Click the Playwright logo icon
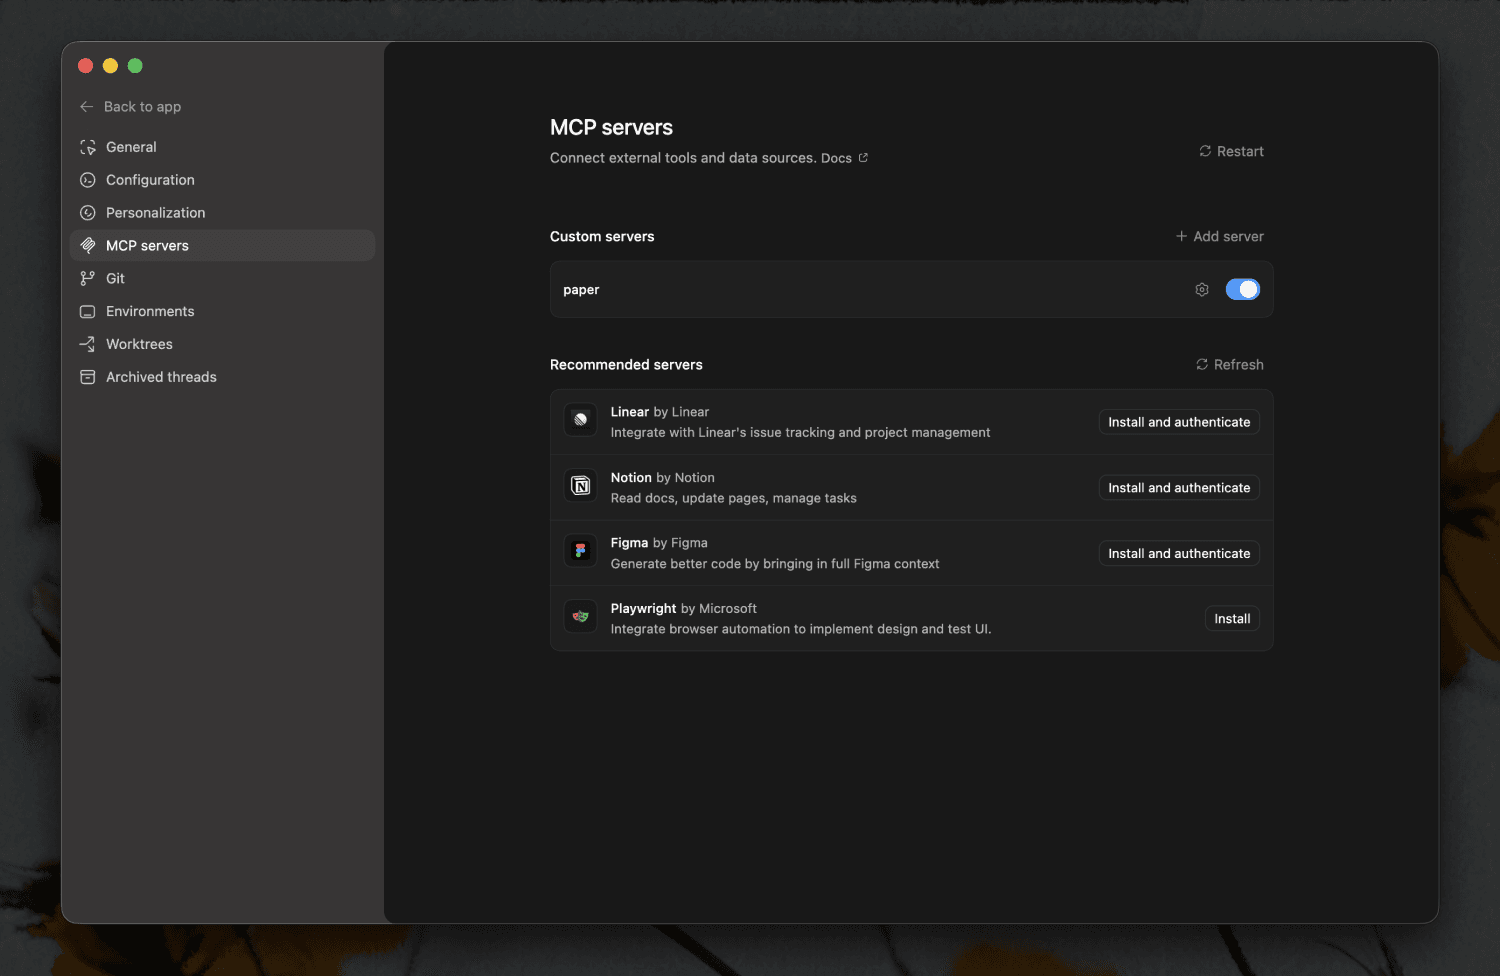Screen dimensions: 1500x976 [581, 617]
